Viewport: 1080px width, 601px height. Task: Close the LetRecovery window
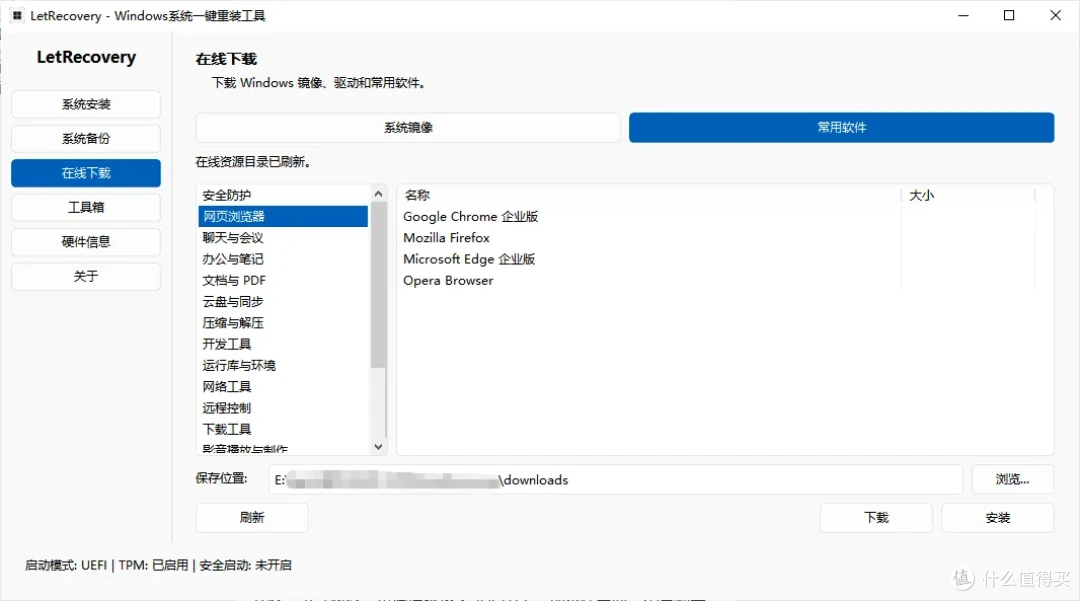[1055, 15]
